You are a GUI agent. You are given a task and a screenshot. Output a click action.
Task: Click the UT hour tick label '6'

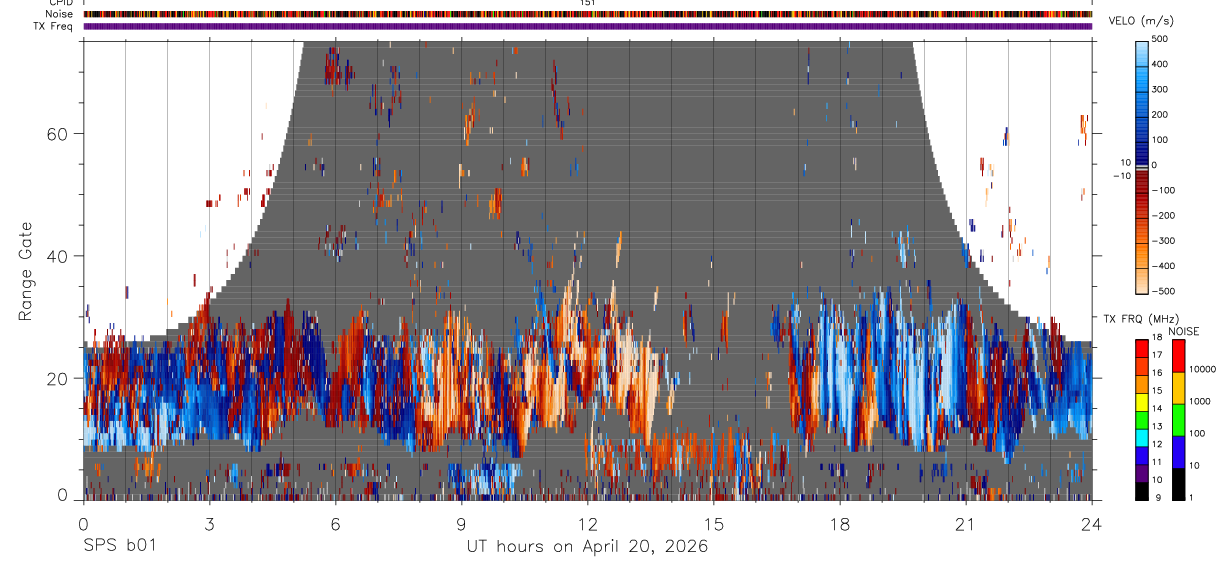(335, 524)
